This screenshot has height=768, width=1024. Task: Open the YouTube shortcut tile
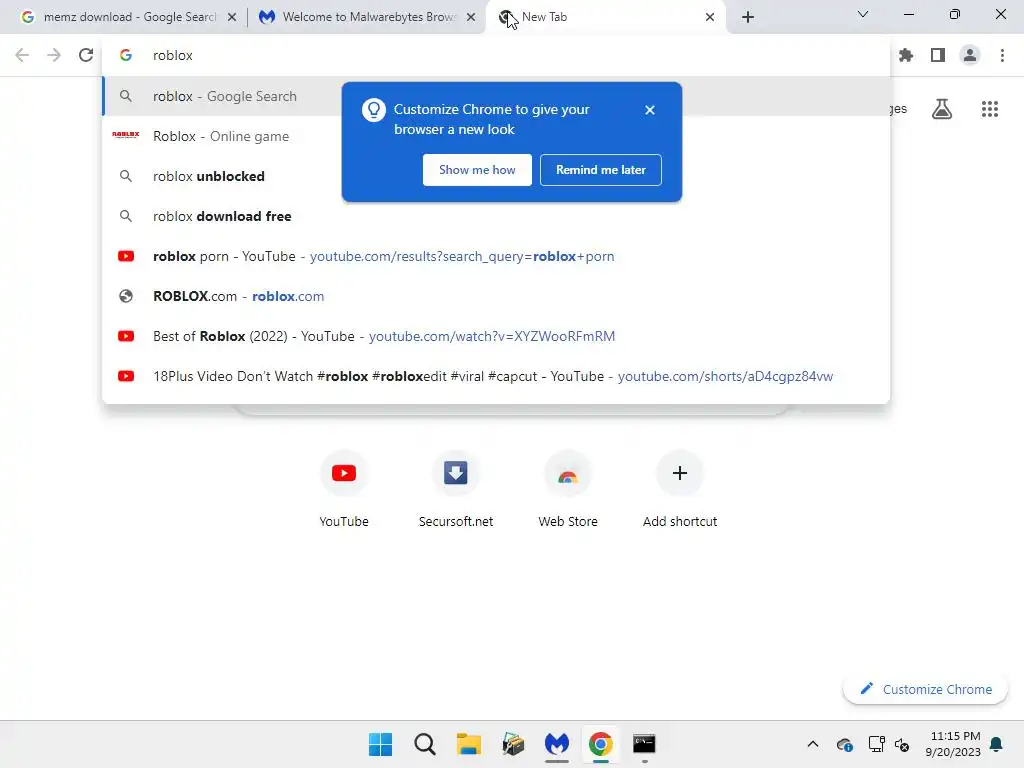point(344,490)
